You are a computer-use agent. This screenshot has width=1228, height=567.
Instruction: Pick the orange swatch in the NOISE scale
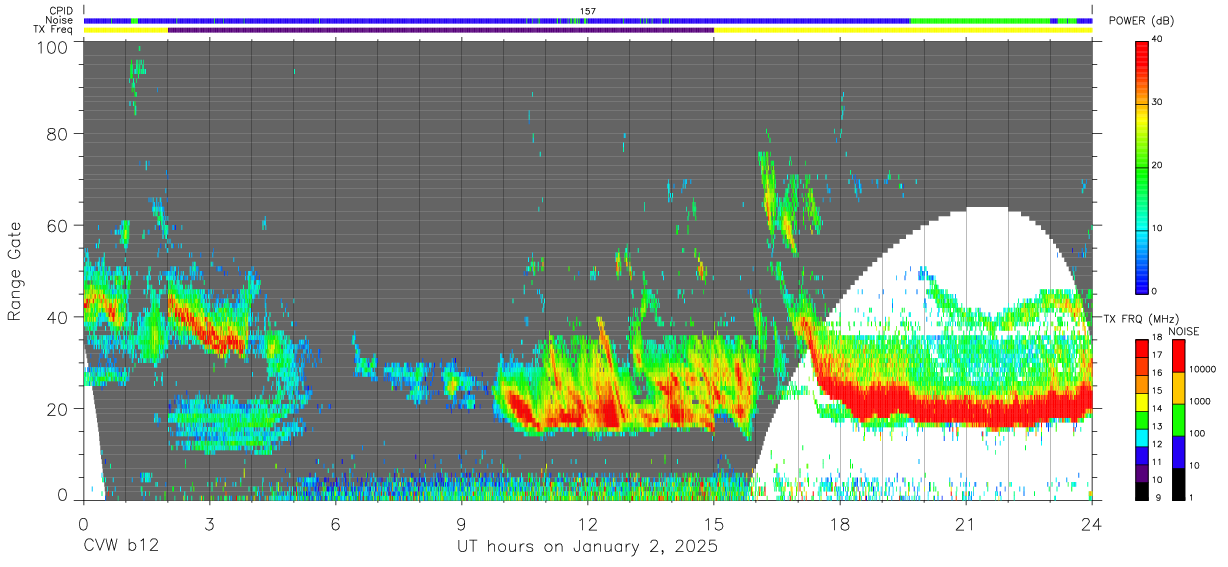(1178, 388)
